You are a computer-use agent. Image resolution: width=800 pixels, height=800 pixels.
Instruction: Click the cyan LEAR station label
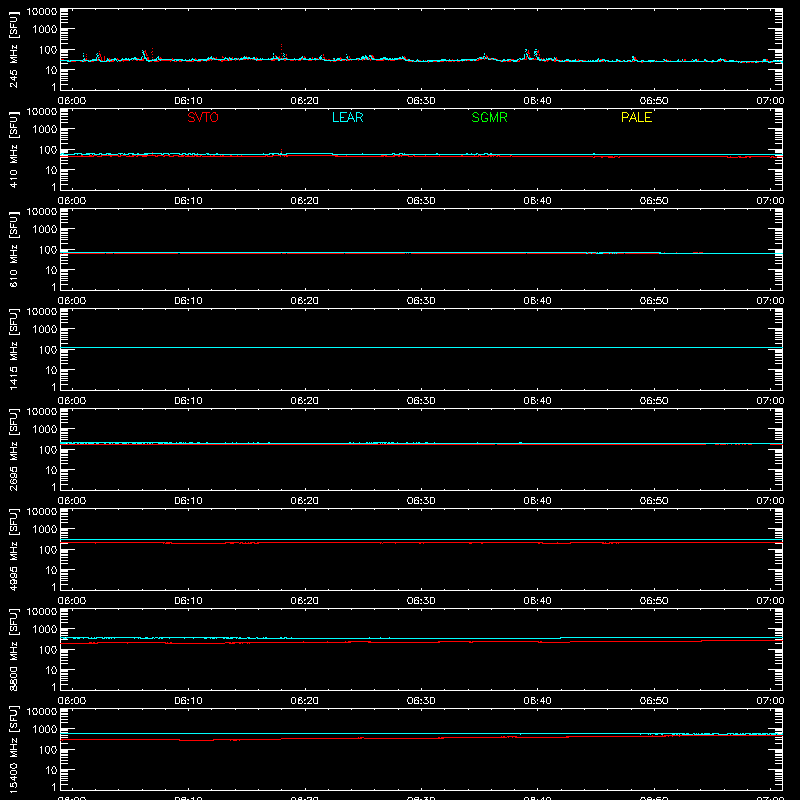[347, 117]
